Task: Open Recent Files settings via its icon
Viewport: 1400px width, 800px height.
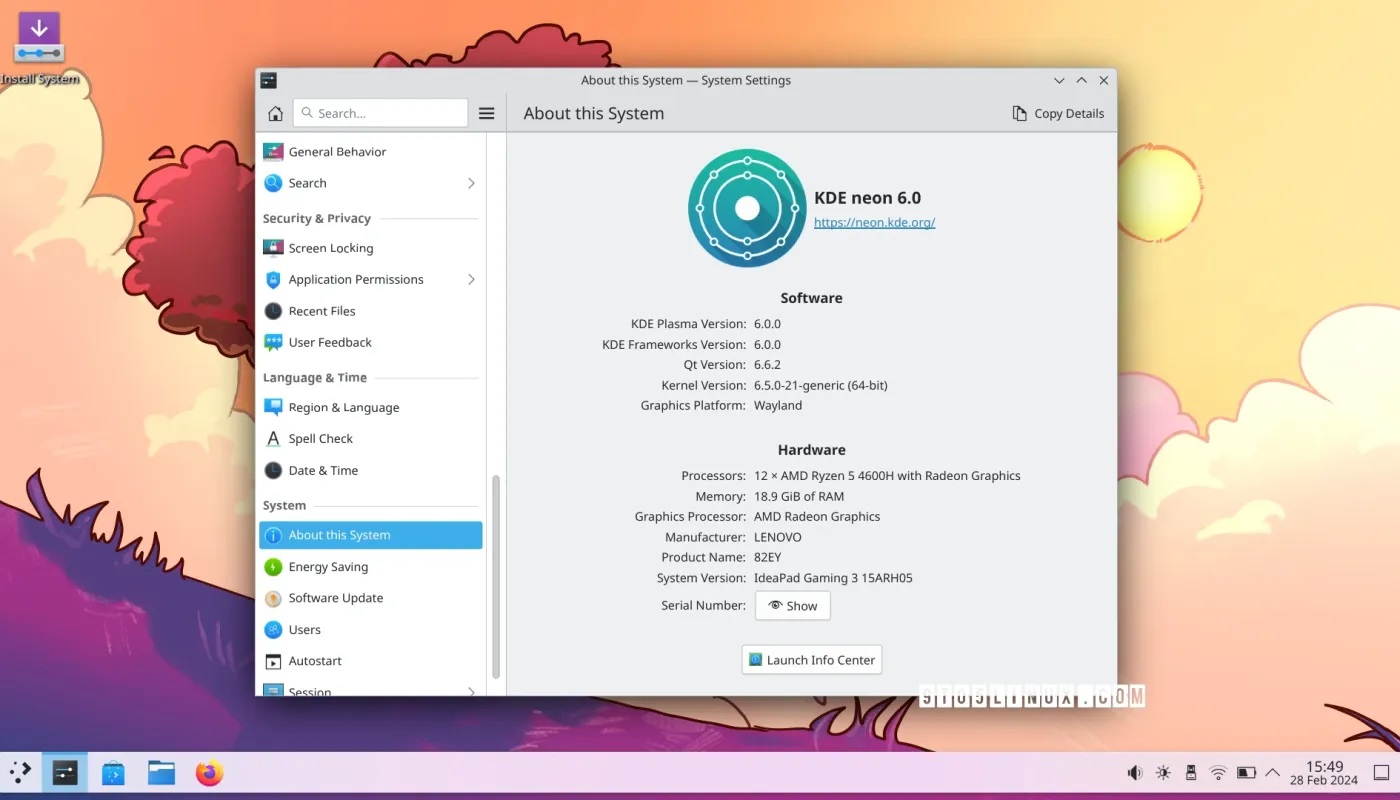Action: coord(273,311)
